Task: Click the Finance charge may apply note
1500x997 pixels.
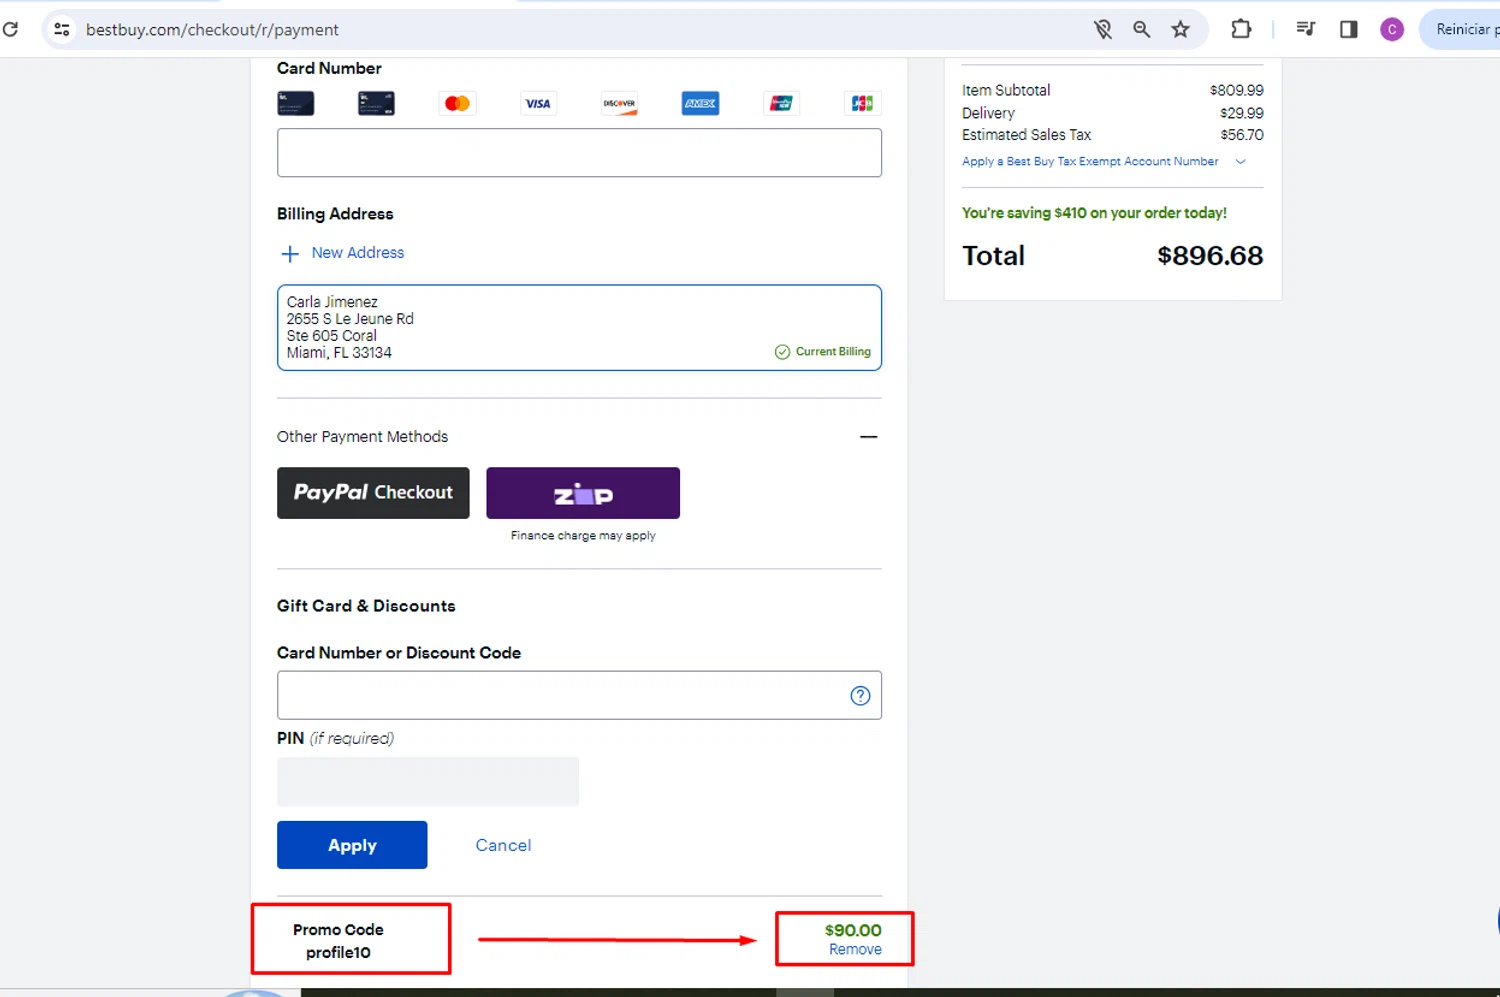Action: 583,536
